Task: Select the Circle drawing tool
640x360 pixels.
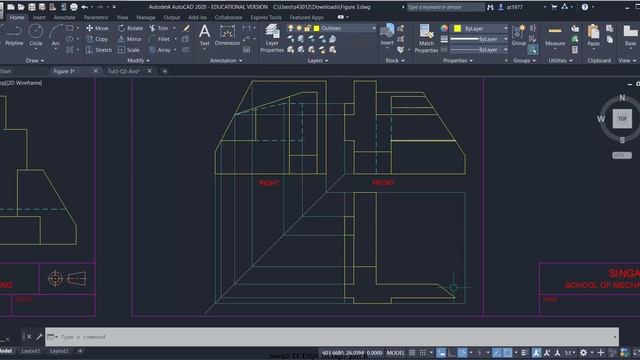Action: tap(36, 35)
